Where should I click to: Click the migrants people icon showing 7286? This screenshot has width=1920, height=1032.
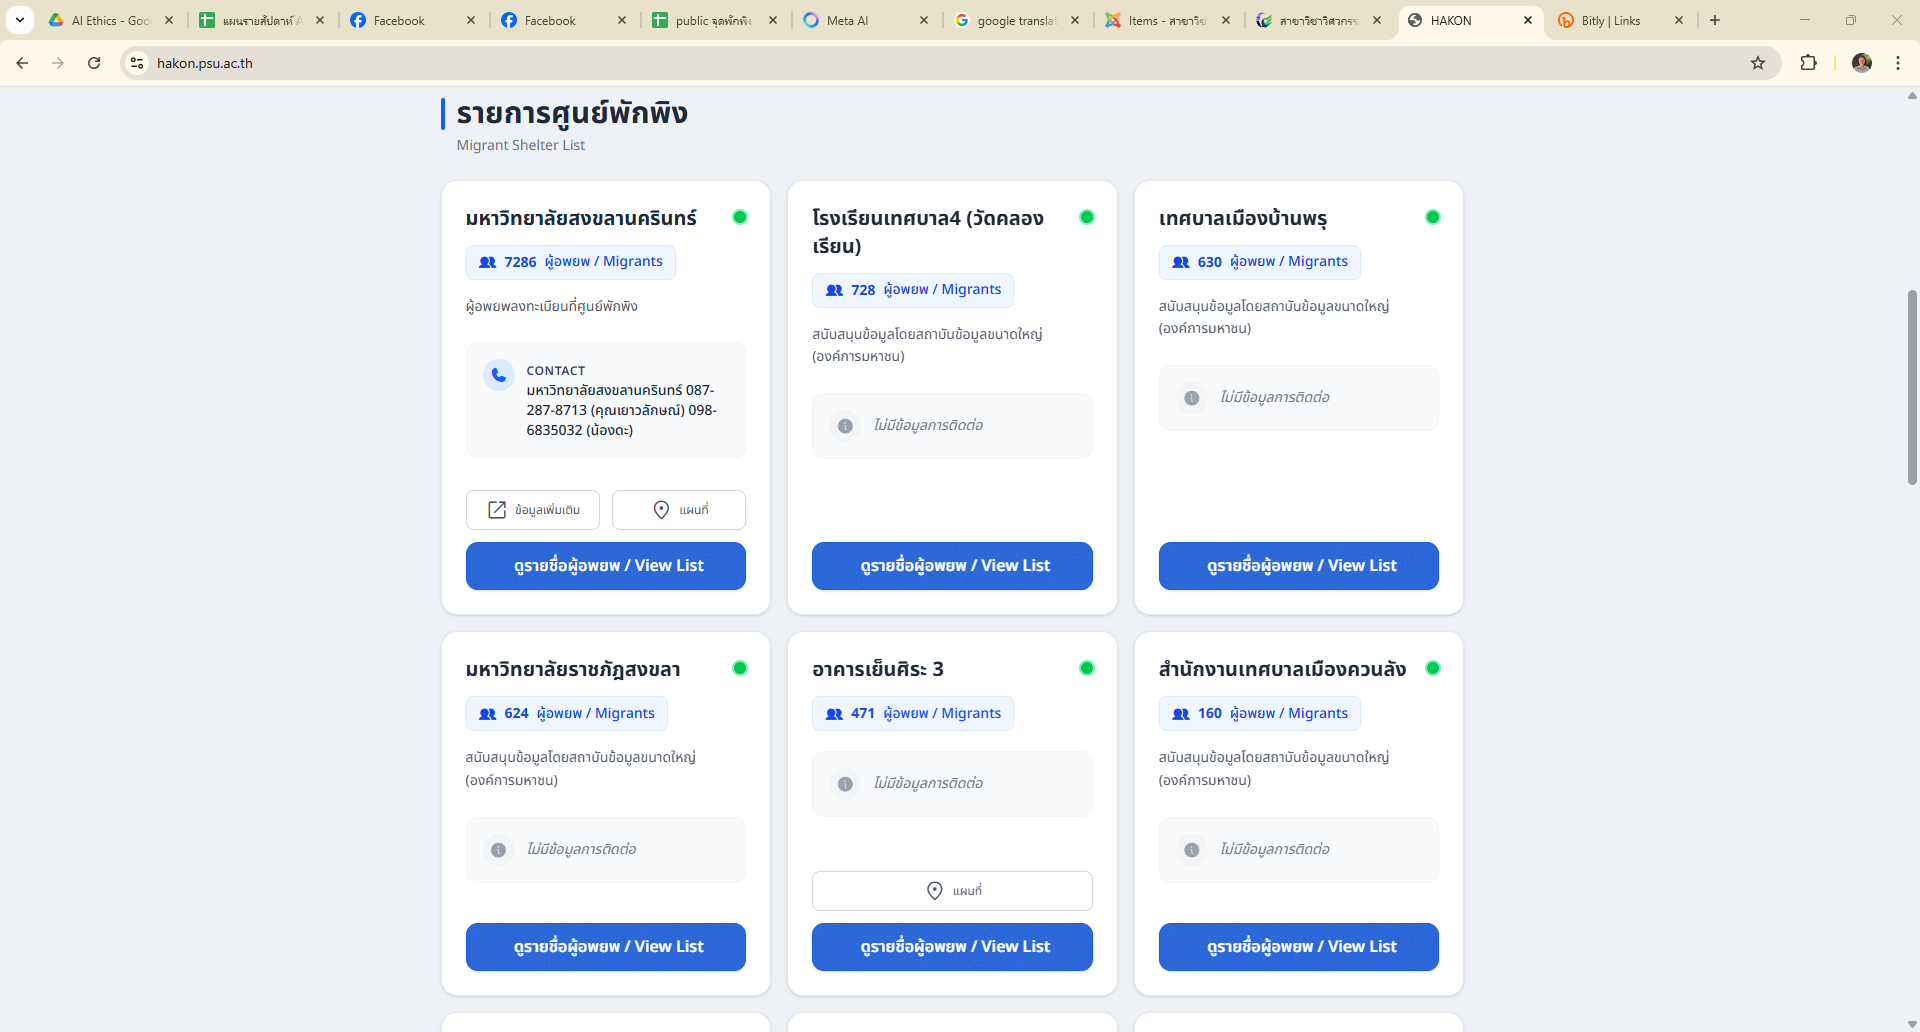click(x=488, y=262)
